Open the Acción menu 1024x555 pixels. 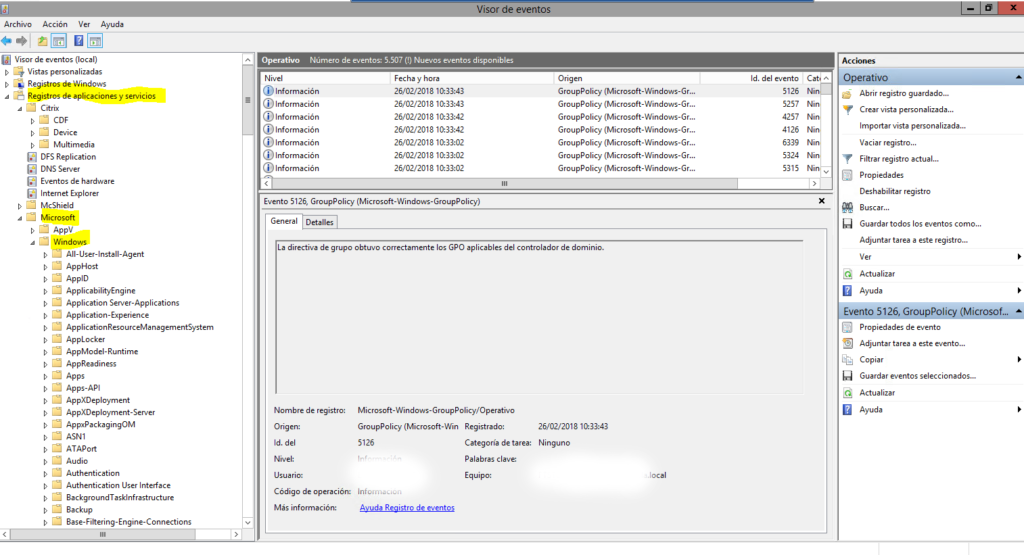[x=55, y=24]
